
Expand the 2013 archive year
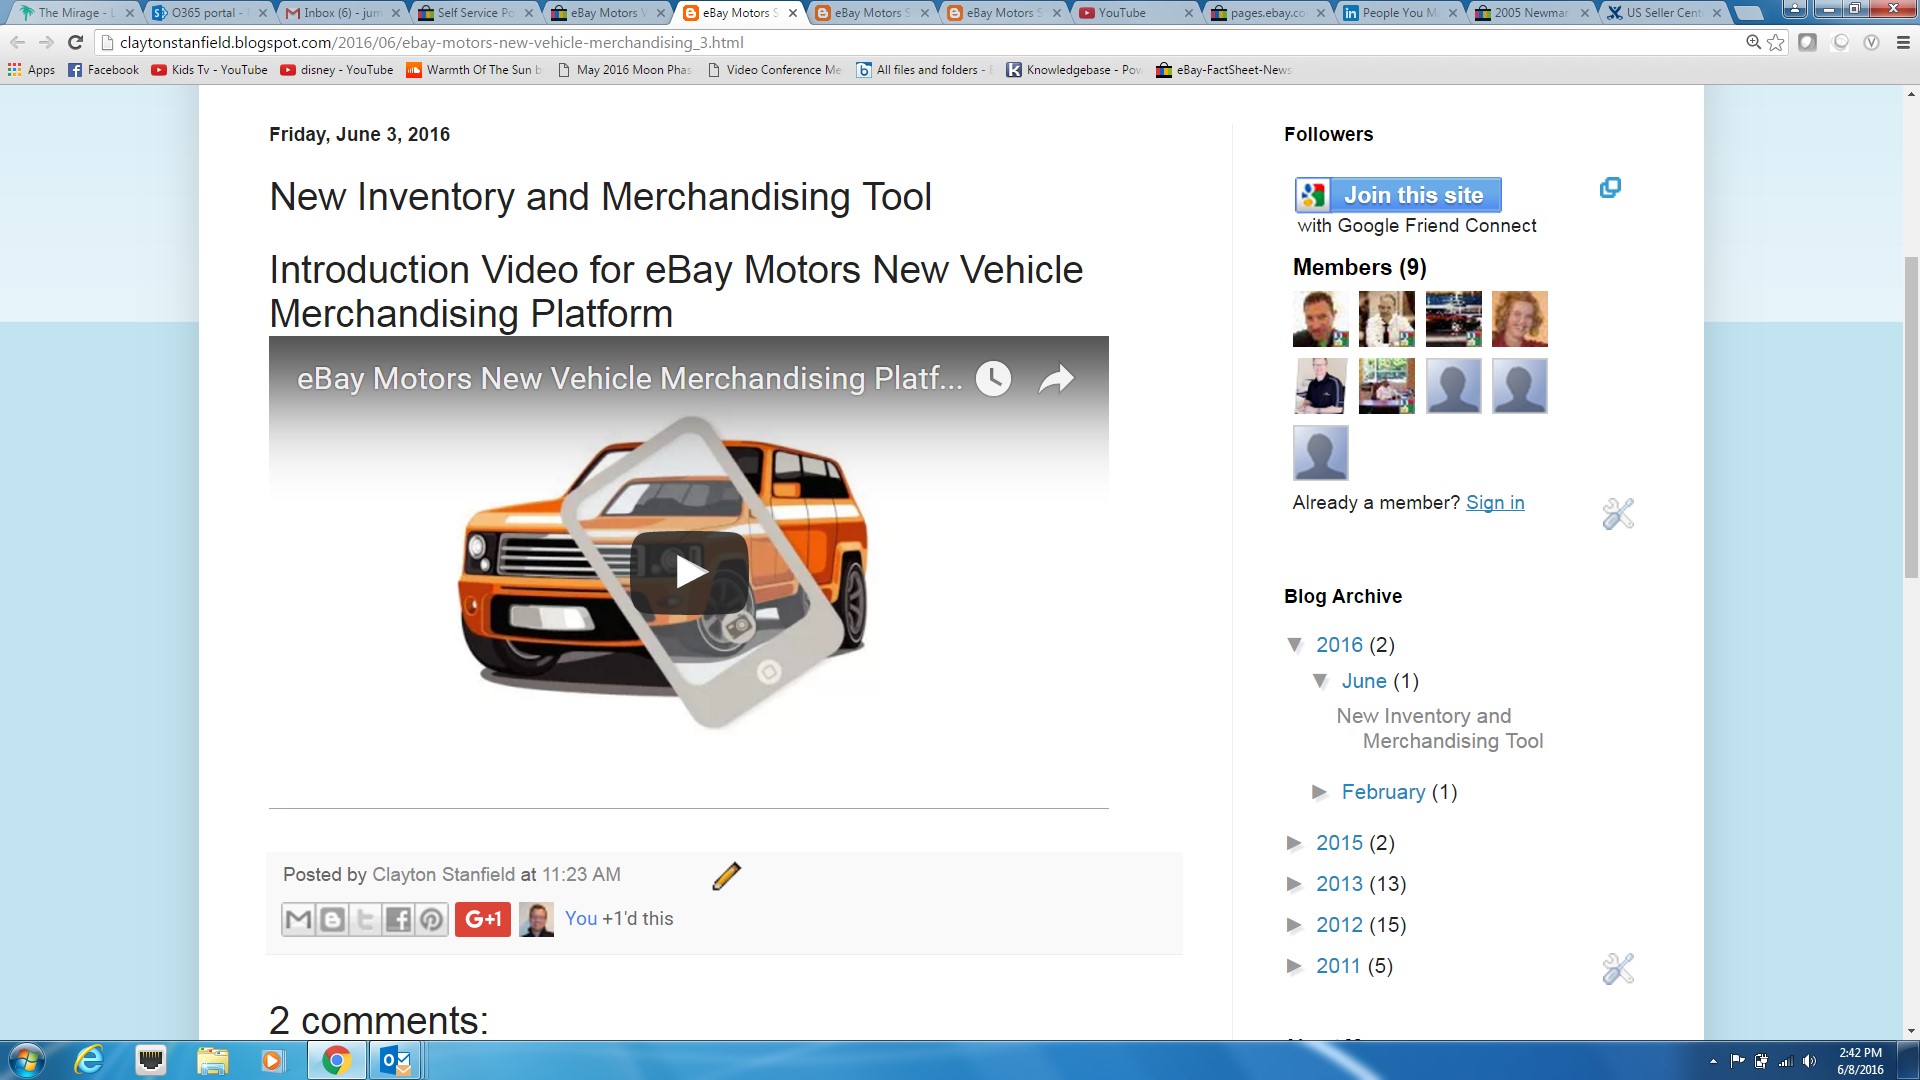pos(1295,884)
